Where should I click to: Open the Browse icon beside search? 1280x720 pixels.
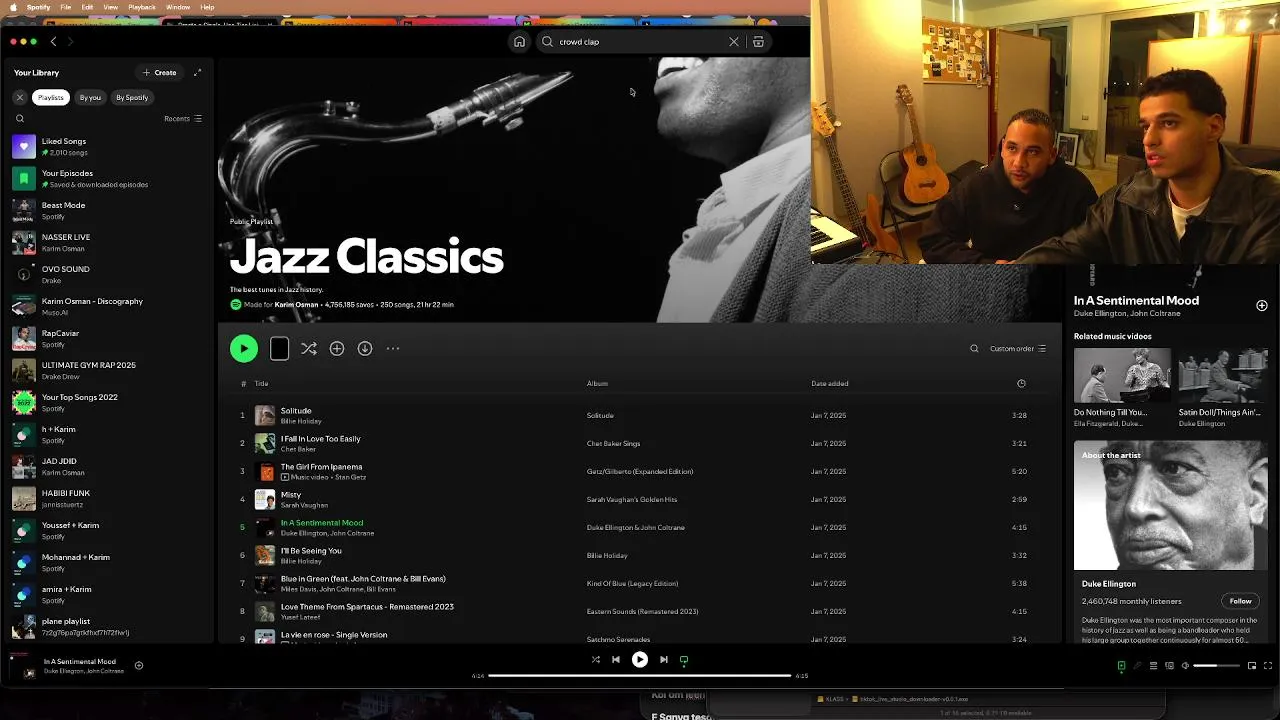(x=758, y=42)
